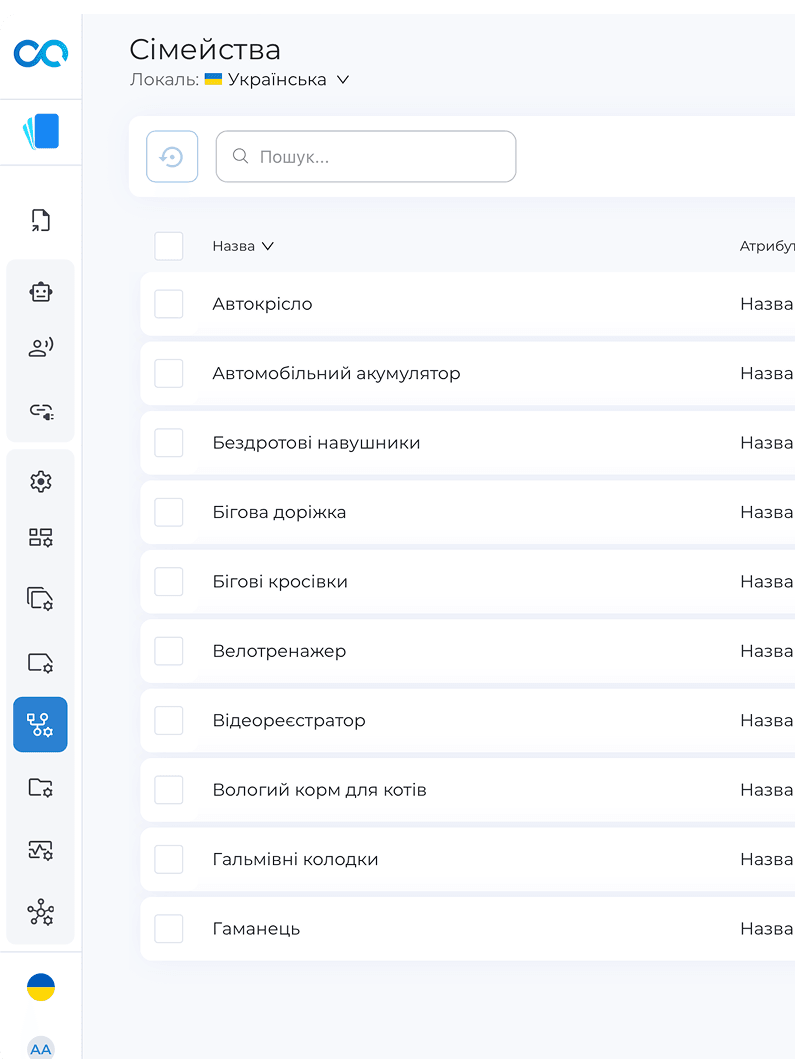
Task: Open the file import icon in sidebar
Action: click(x=41, y=221)
